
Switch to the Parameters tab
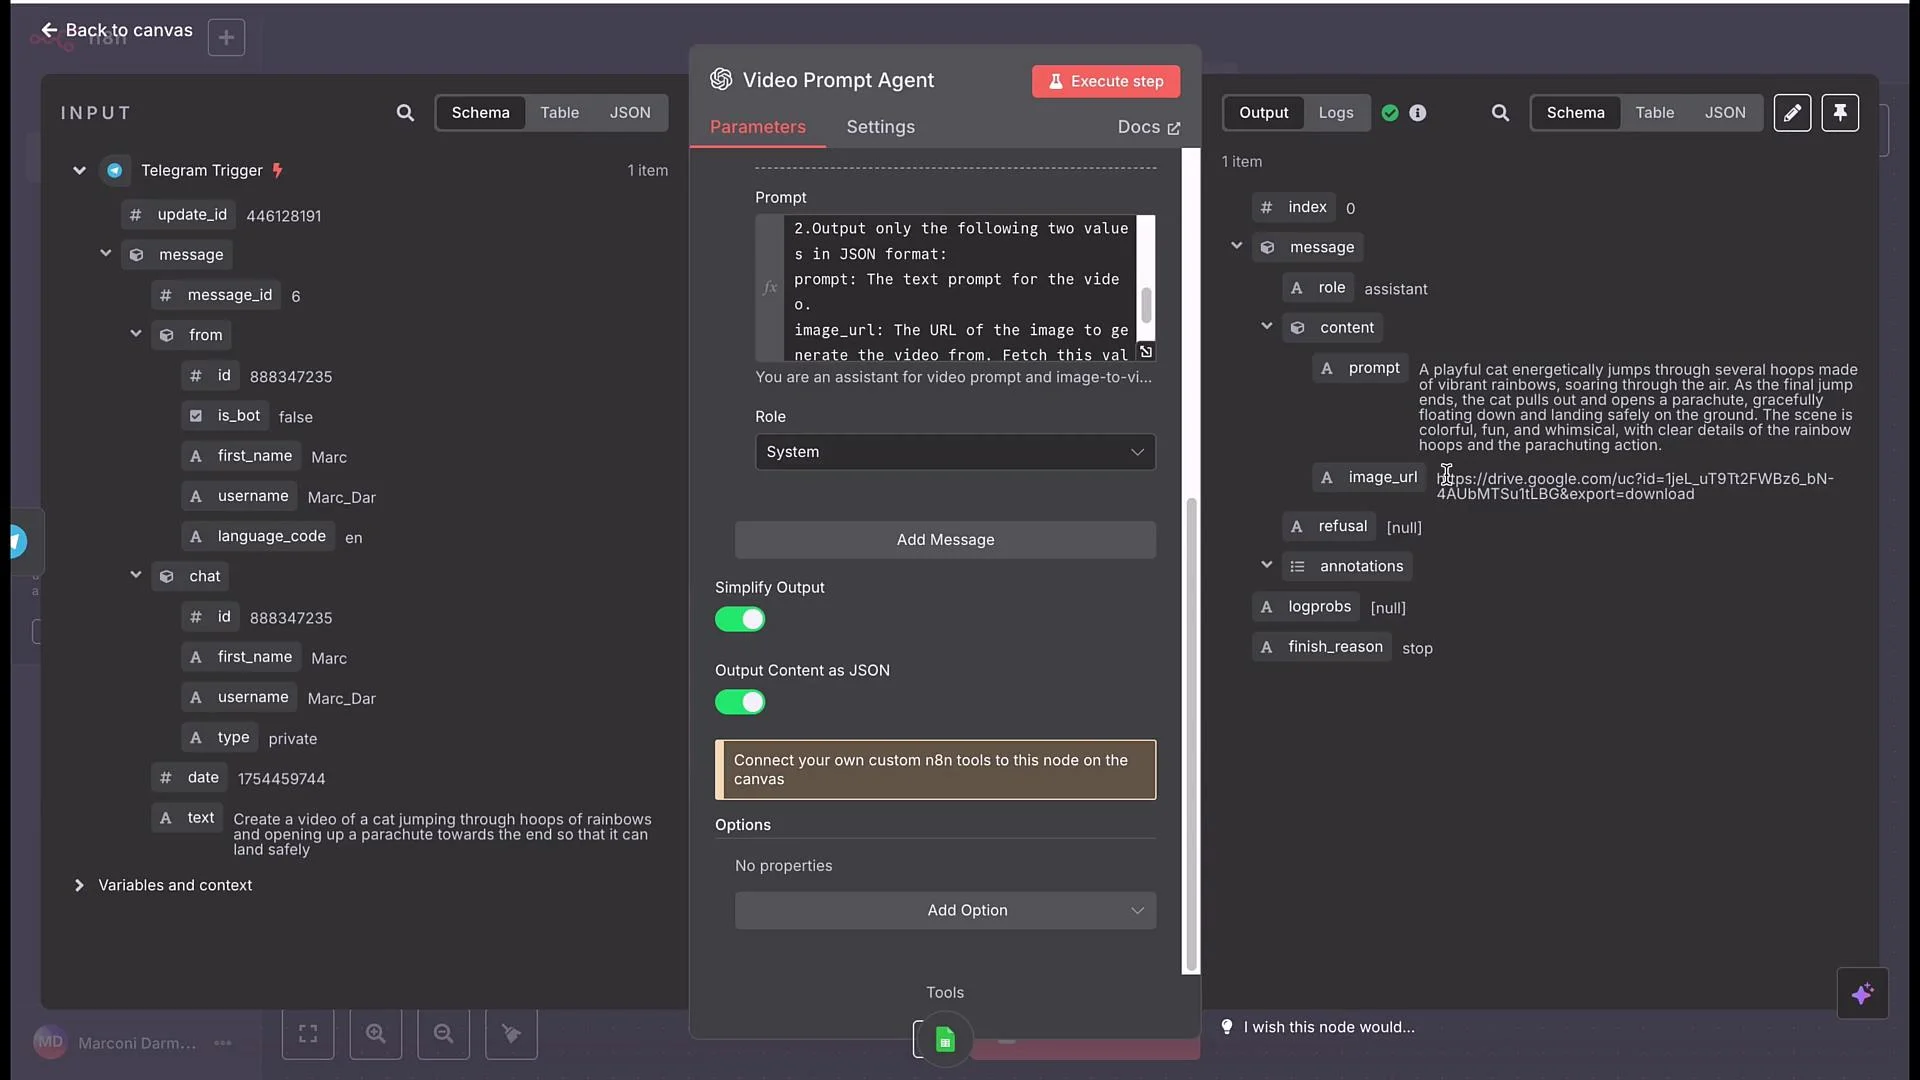[757, 127]
